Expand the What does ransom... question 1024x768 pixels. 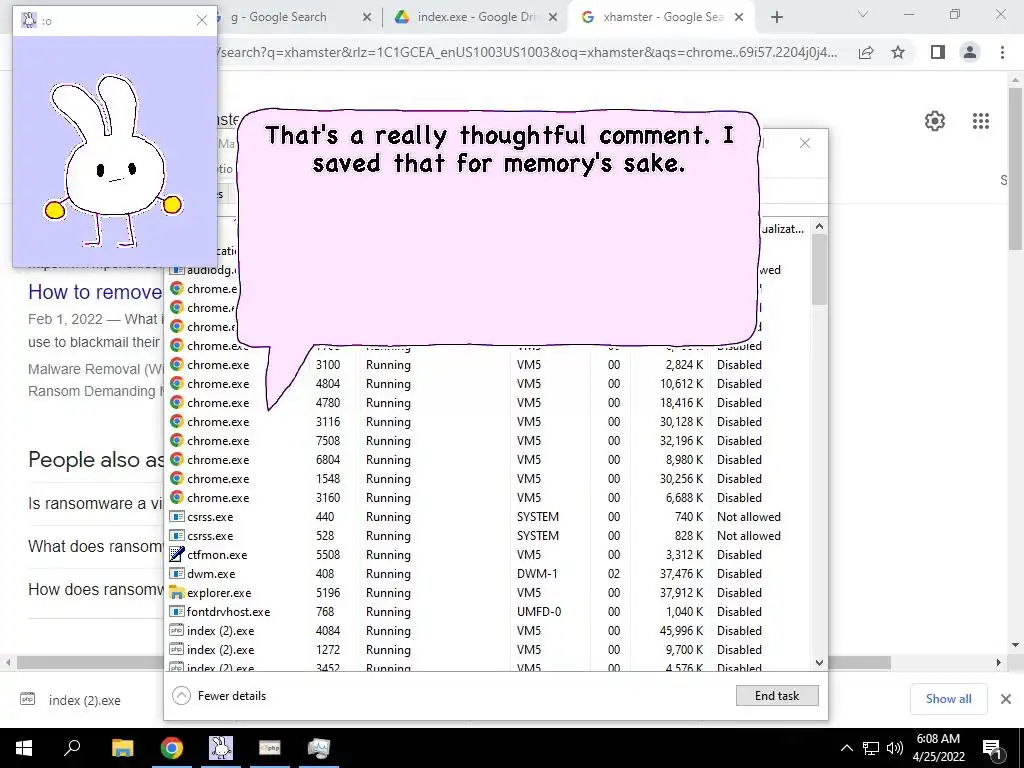point(95,547)
